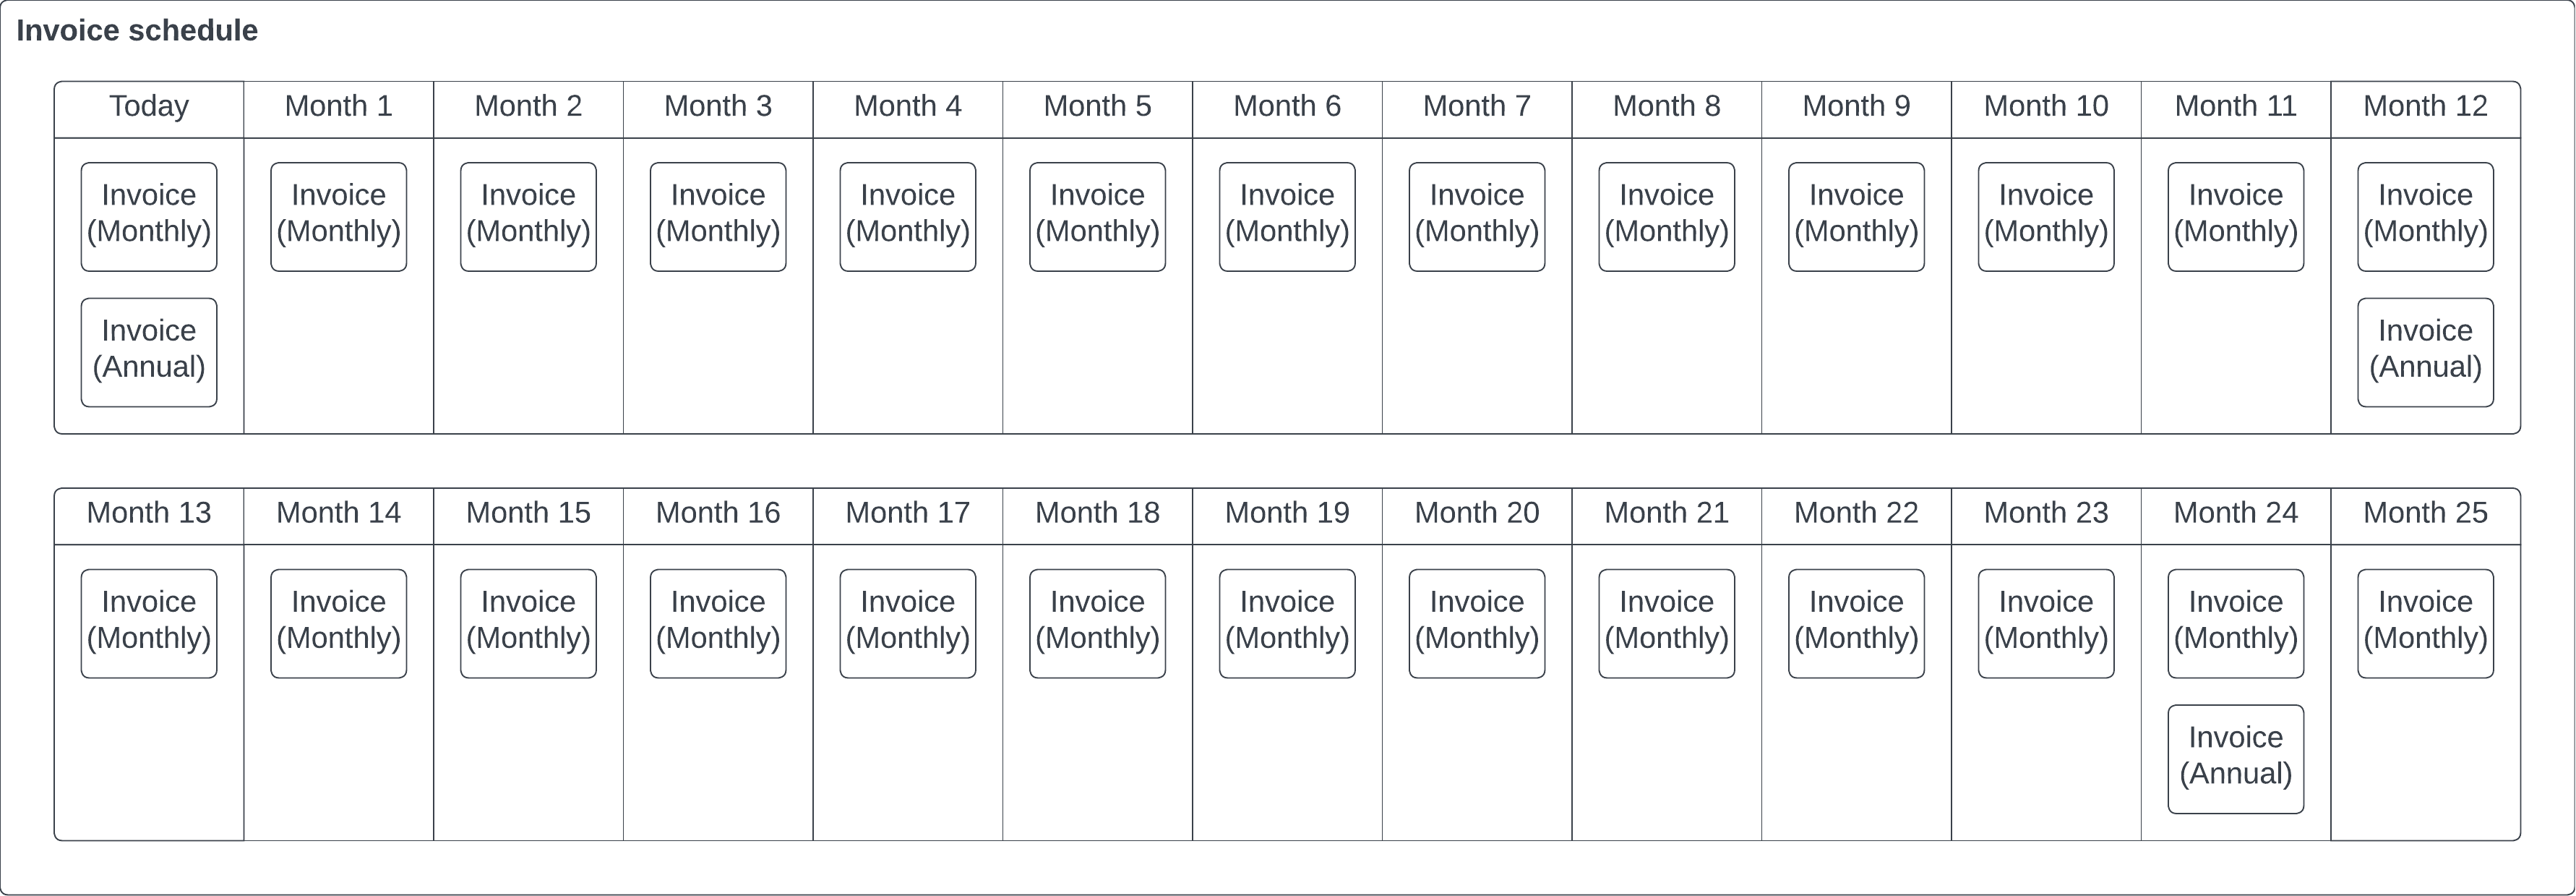Select the Invoice (Annual) box in Month 12
2576x896 pixels.
2425,352
